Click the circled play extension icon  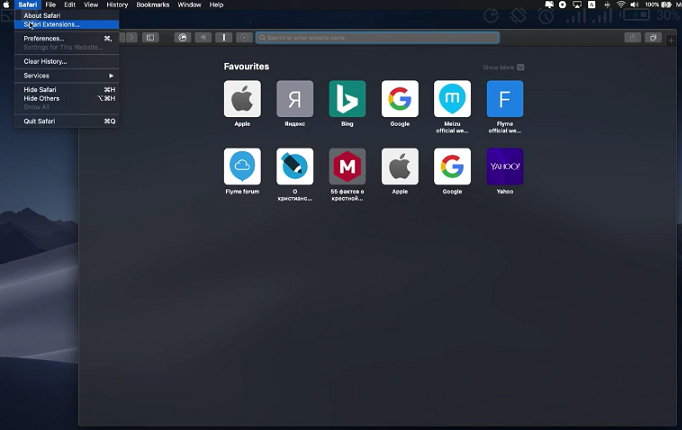[x=244, y=38]
